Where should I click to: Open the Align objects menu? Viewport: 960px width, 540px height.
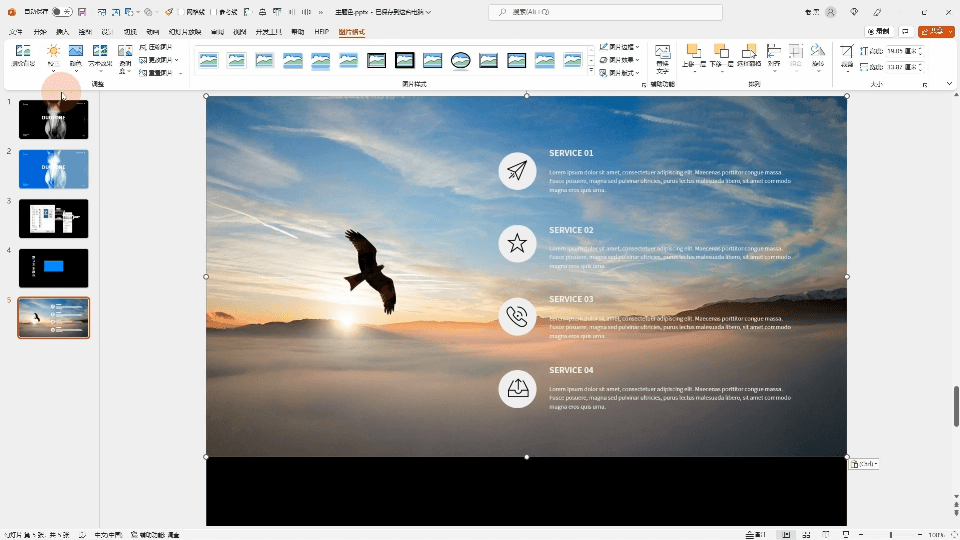pos(774,57)
